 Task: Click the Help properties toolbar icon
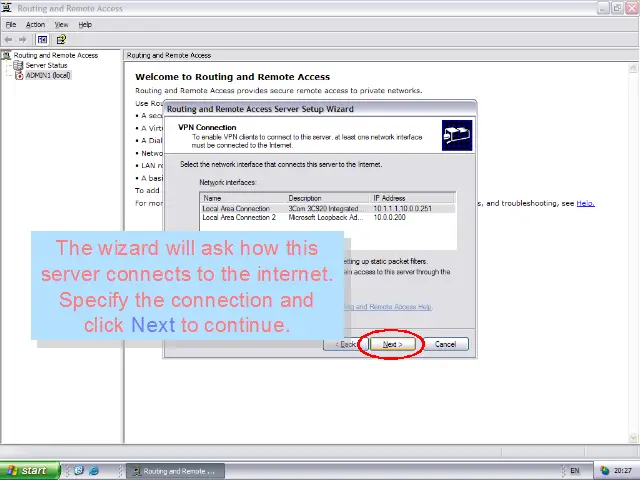(x=61, y=40)
